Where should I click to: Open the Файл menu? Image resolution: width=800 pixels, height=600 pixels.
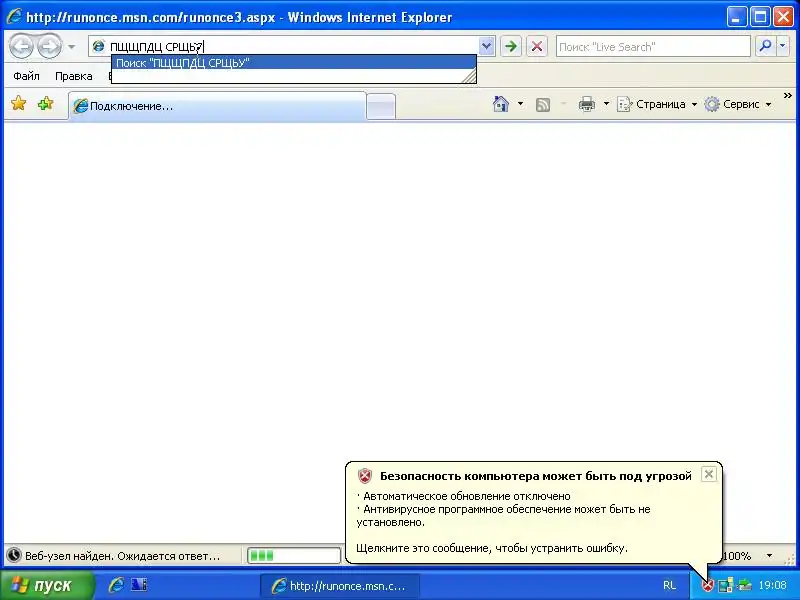click(x=26, y=76)
